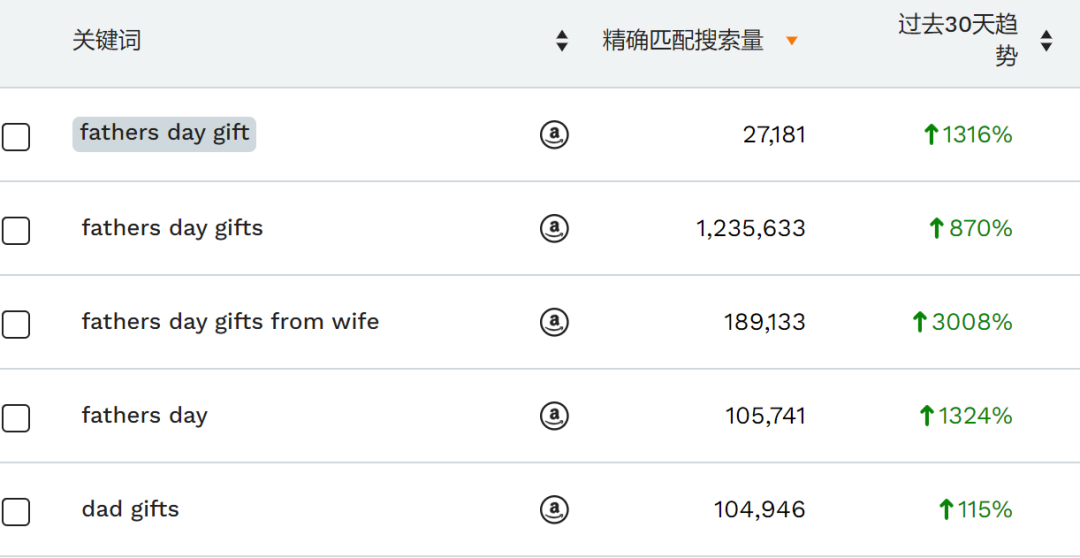Open the highlighted fathers day gift keyword
1080x558 pixels.
point(165,134)
